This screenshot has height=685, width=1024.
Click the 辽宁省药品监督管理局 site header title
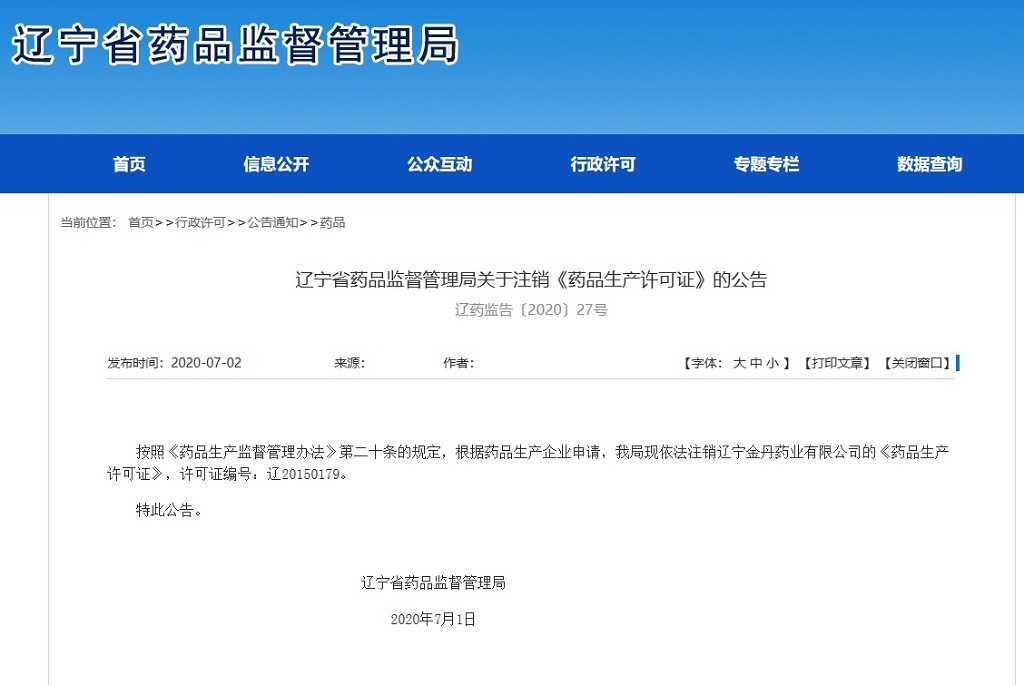point(235,45)
